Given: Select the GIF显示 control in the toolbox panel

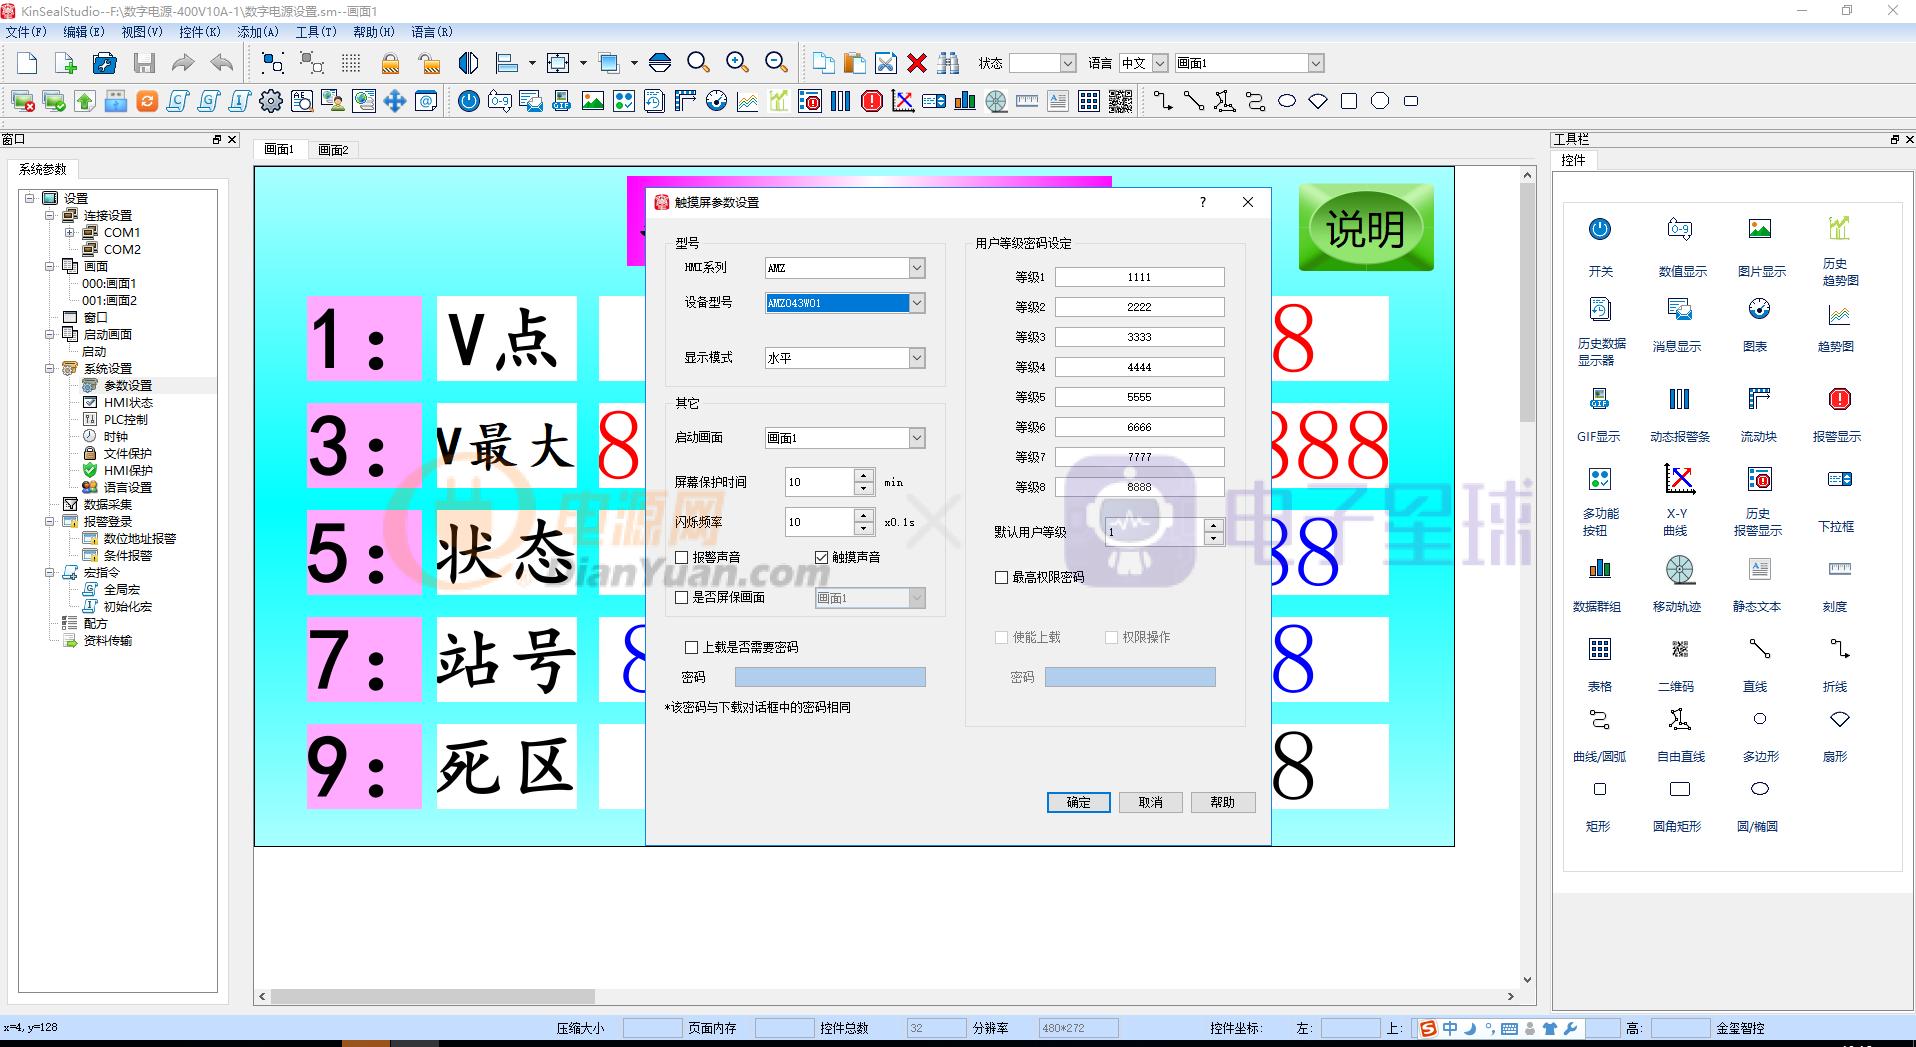Looking at the screenshot, I should (x=1599, y=399).
